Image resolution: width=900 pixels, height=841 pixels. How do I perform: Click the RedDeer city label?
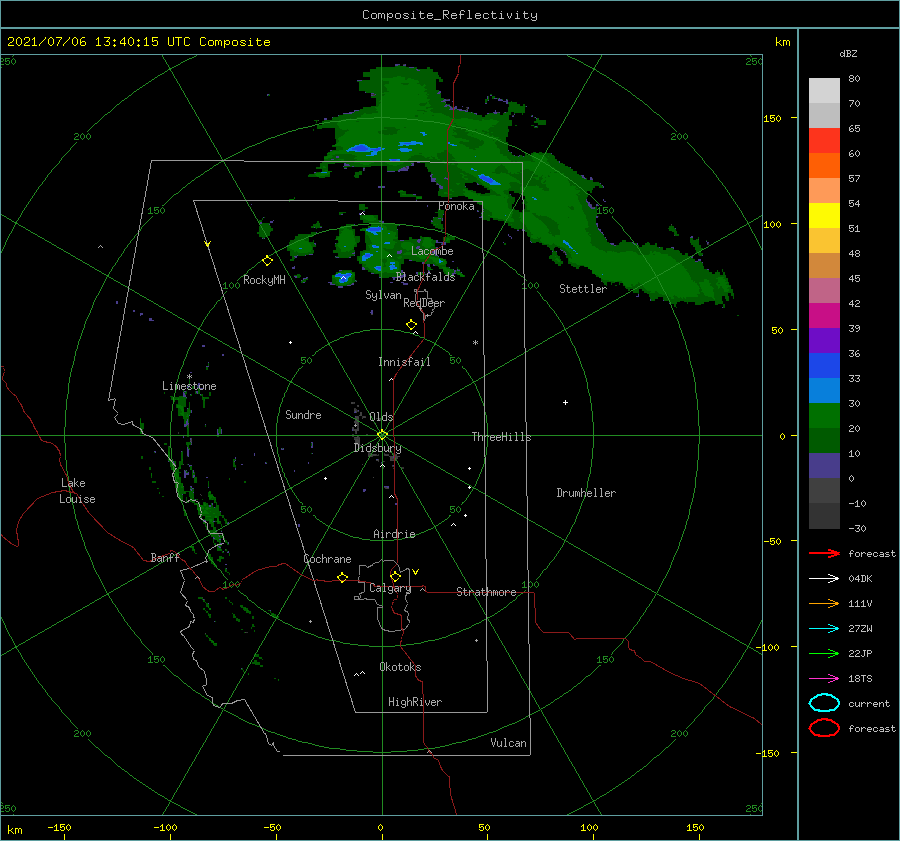click(x=424, y=303)
